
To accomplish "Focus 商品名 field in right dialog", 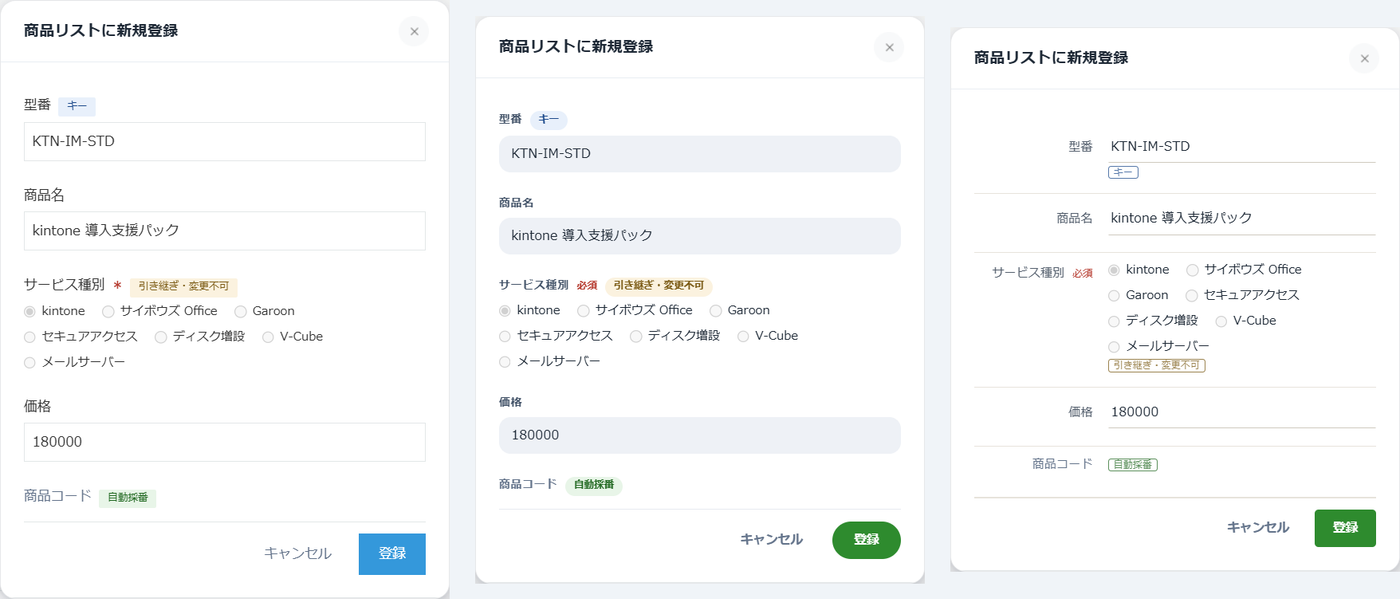I will [x=1242, y=218].
